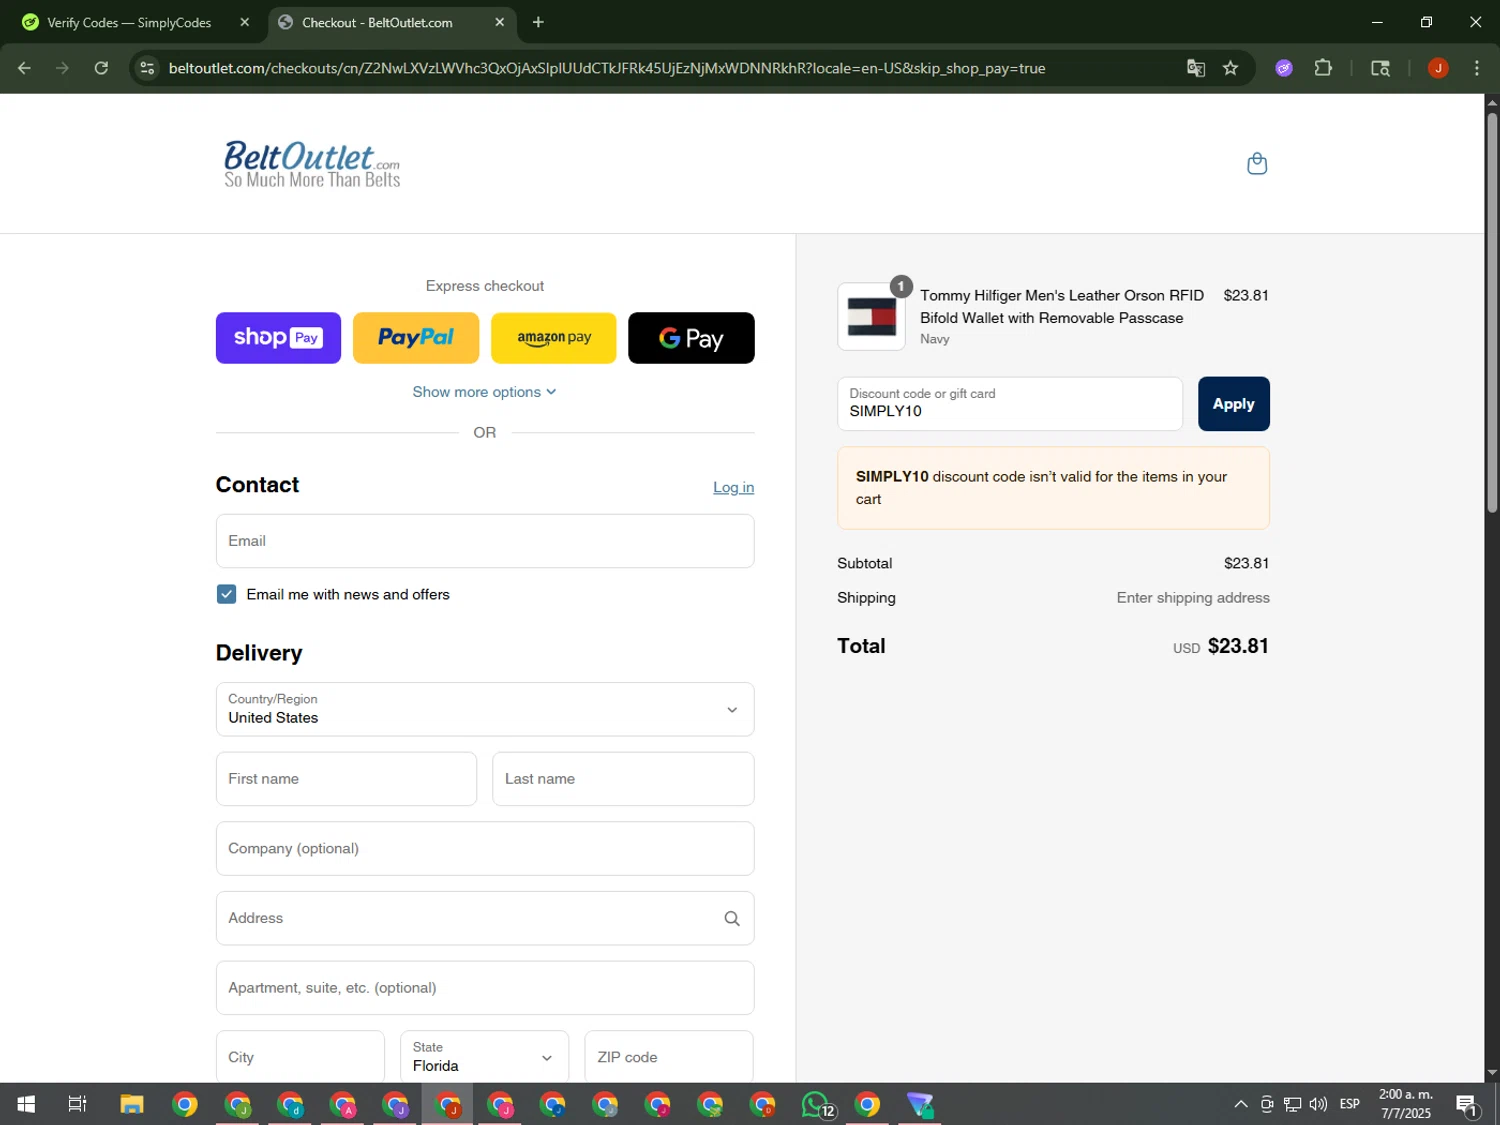
Task: View site information icon in address bar
Action: (147, 68)
